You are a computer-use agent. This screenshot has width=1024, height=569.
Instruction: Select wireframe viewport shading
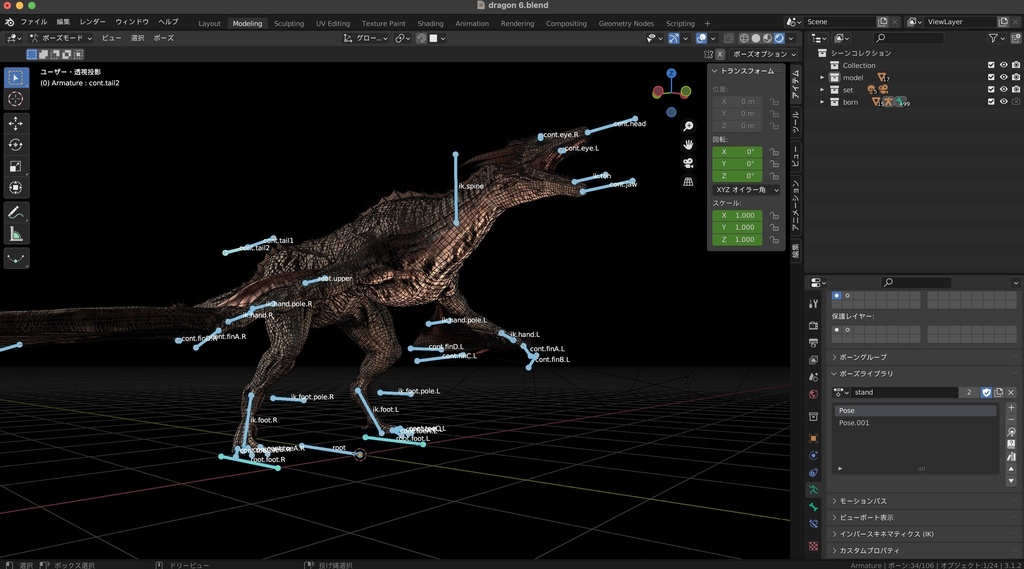[744, 39]
